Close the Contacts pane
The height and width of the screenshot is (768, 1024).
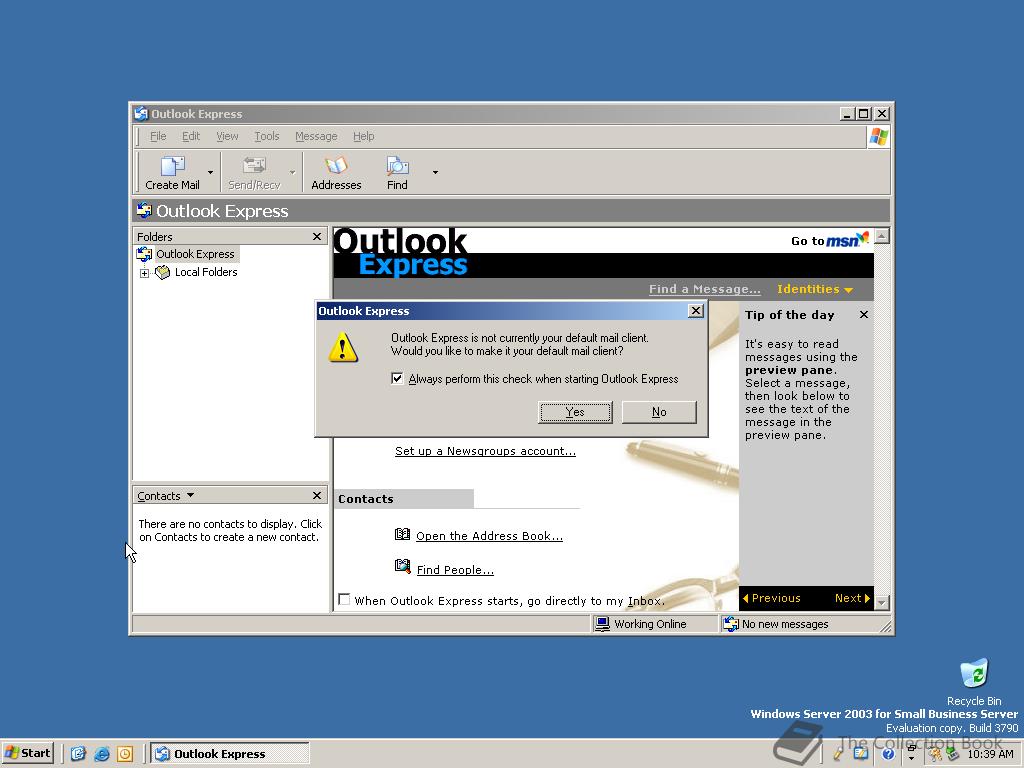click(317, 496)
